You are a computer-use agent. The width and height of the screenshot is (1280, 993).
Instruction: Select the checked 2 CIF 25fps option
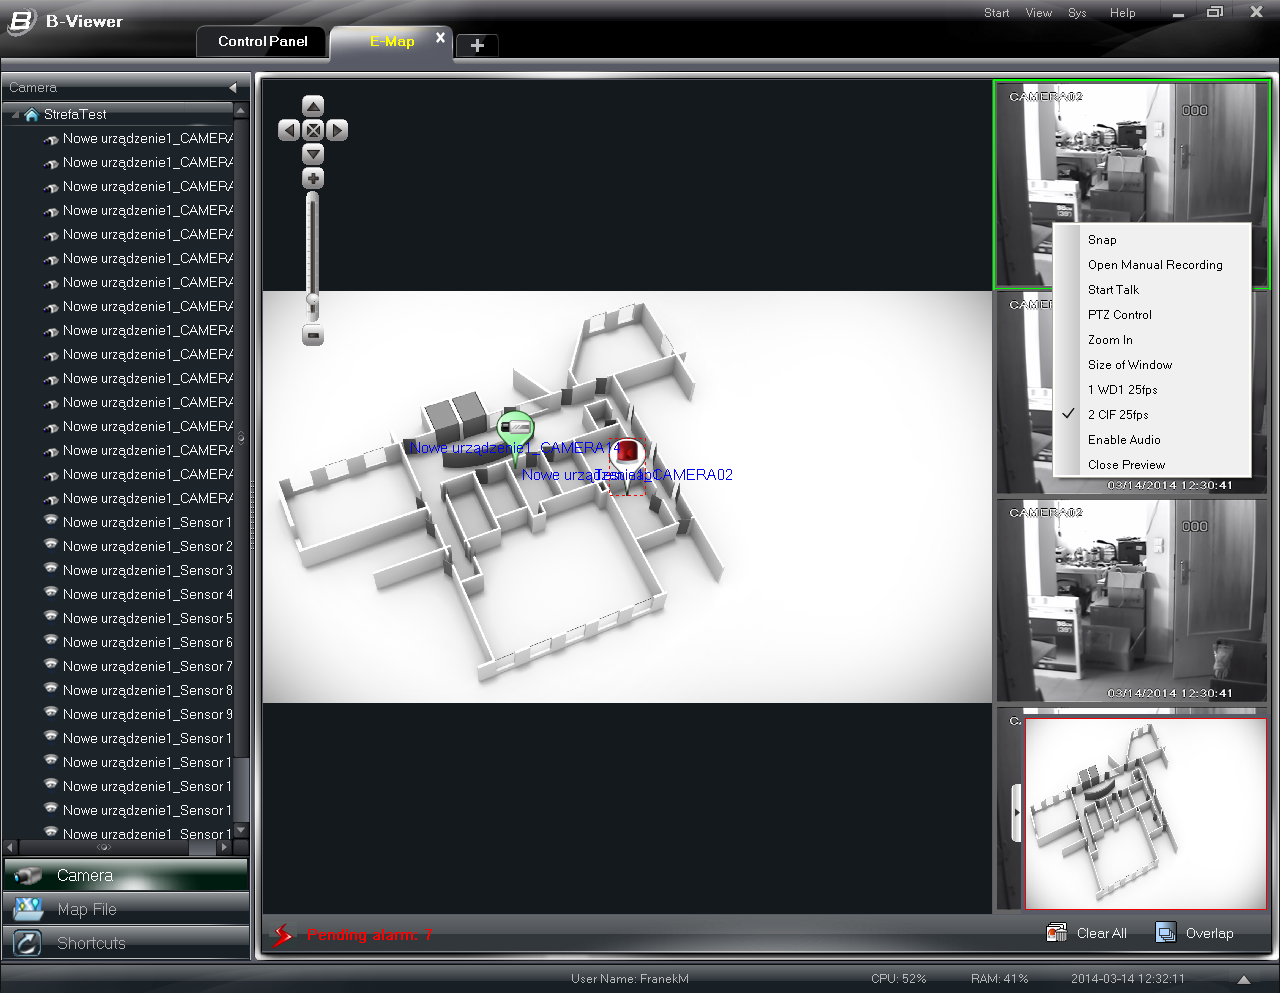(x=1118, y=415)
